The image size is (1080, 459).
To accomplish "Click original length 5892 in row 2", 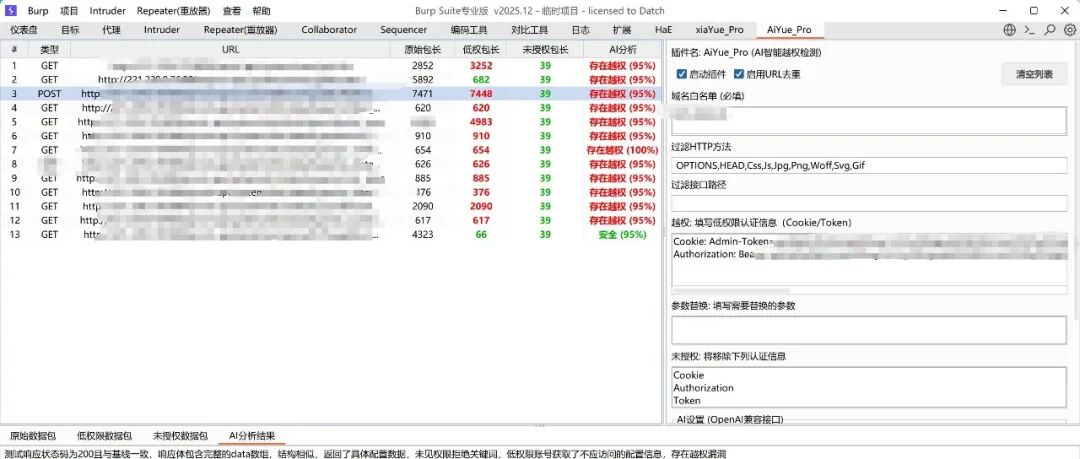I will click(423, 79).
